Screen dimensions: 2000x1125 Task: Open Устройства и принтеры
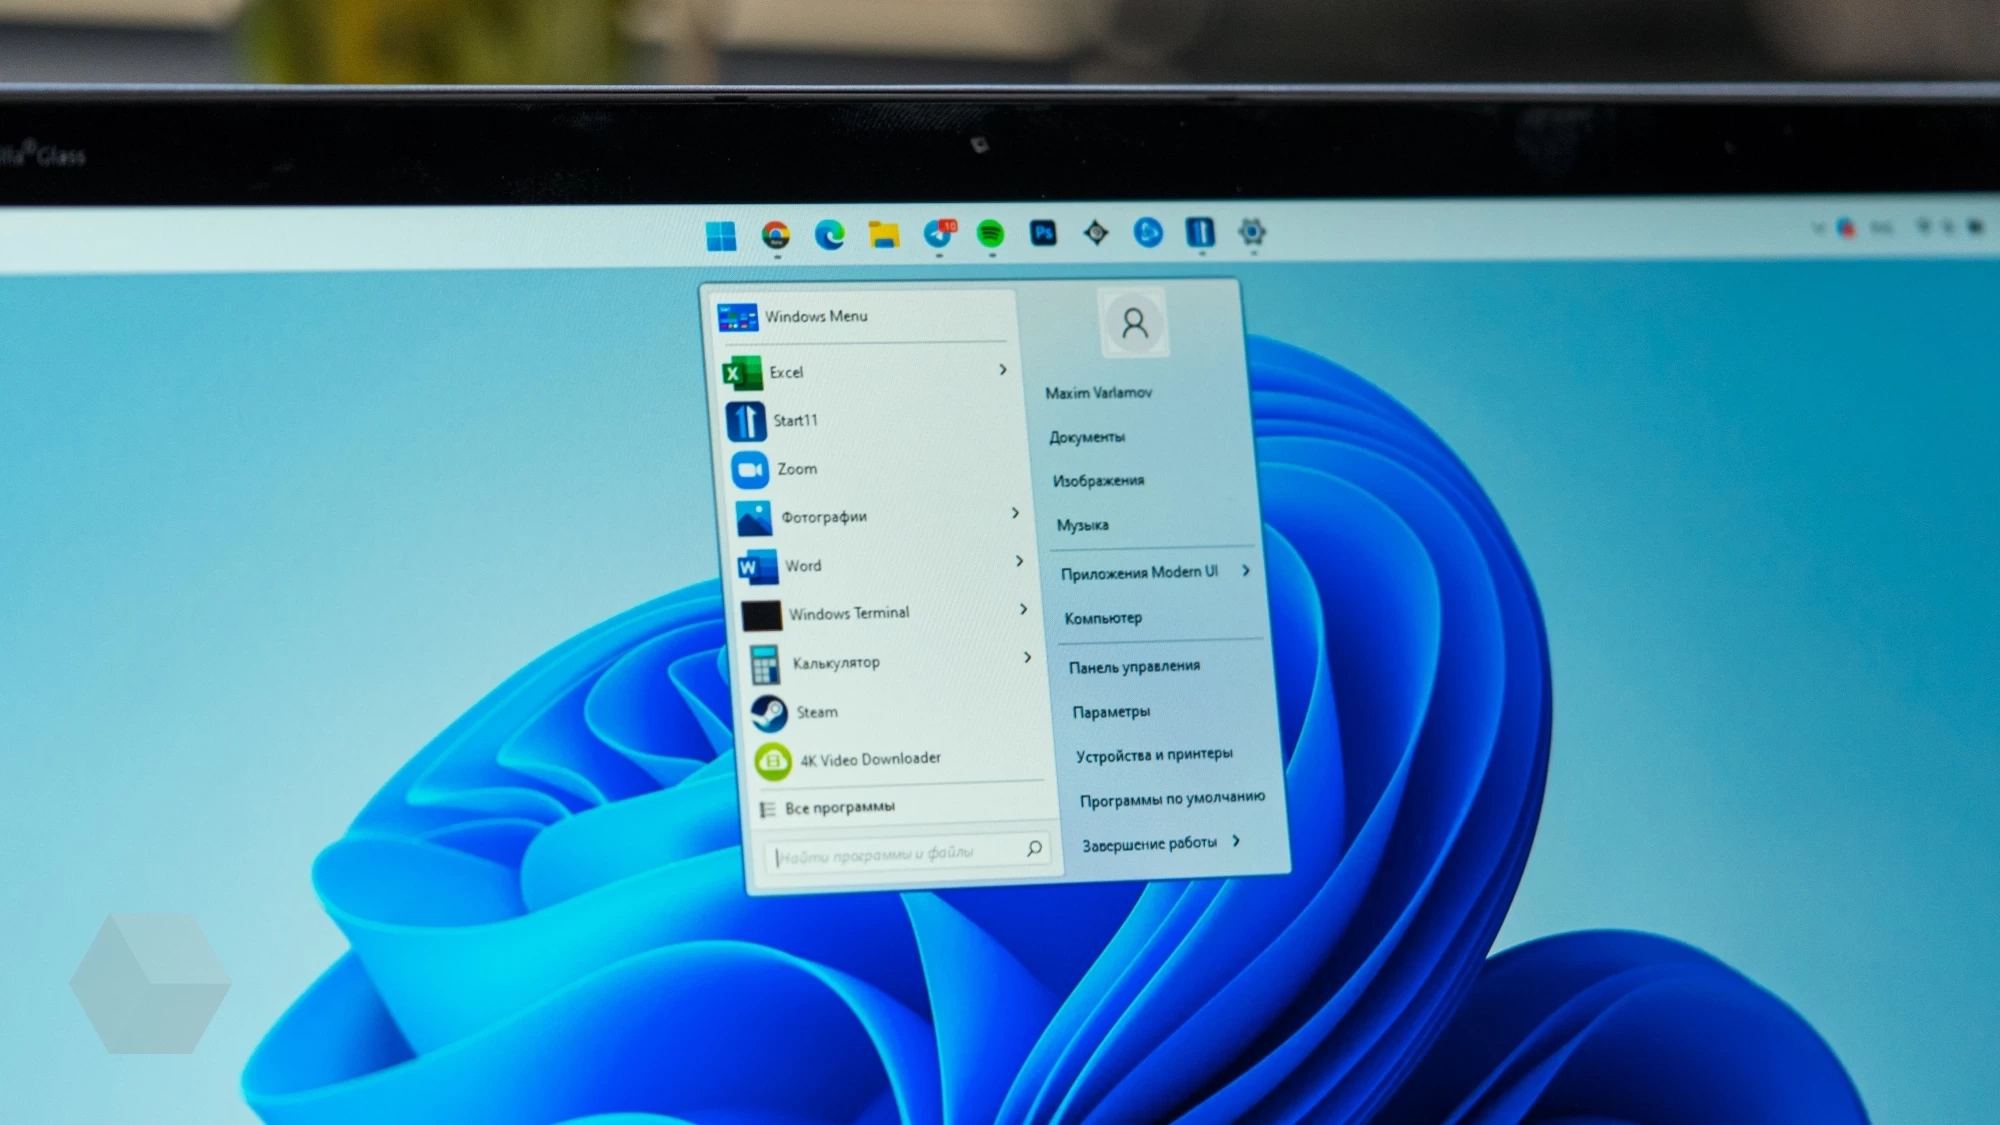tap(1154, 755)
